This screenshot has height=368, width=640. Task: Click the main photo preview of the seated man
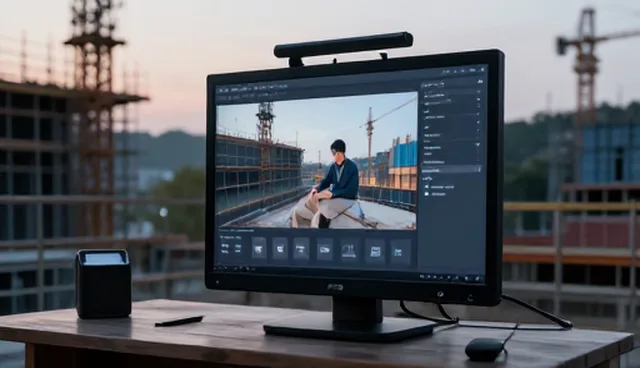316,160
